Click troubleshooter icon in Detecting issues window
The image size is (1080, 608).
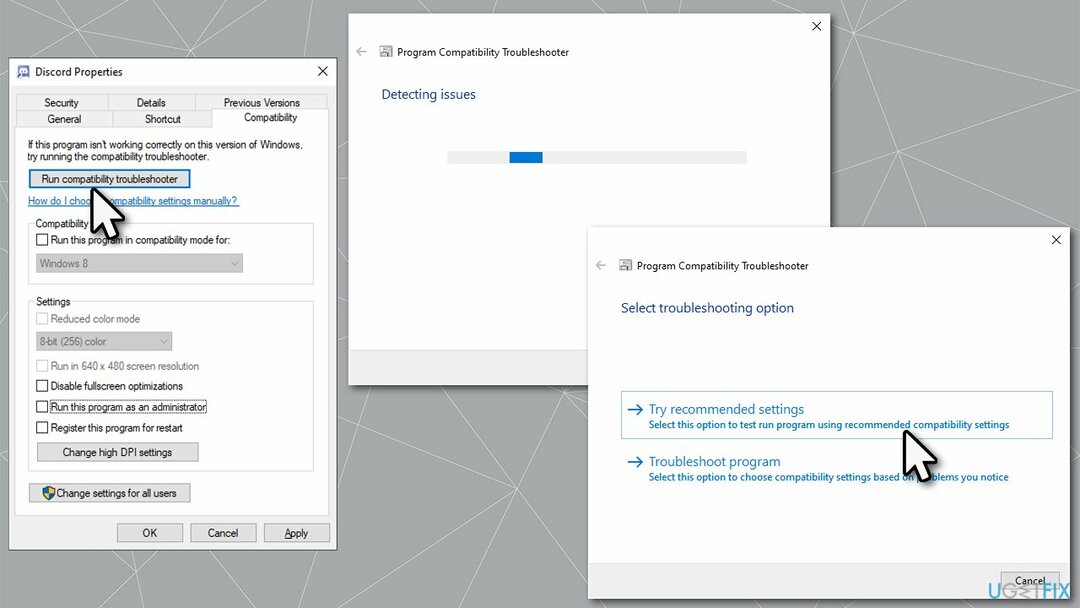(x=386, y=52)
